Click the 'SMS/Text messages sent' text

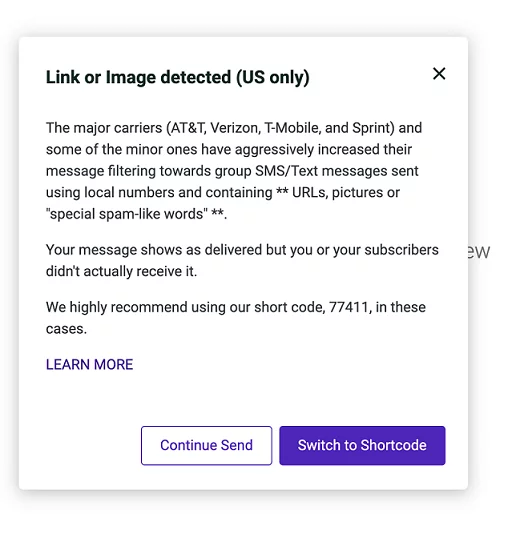[x=336, y=171]
